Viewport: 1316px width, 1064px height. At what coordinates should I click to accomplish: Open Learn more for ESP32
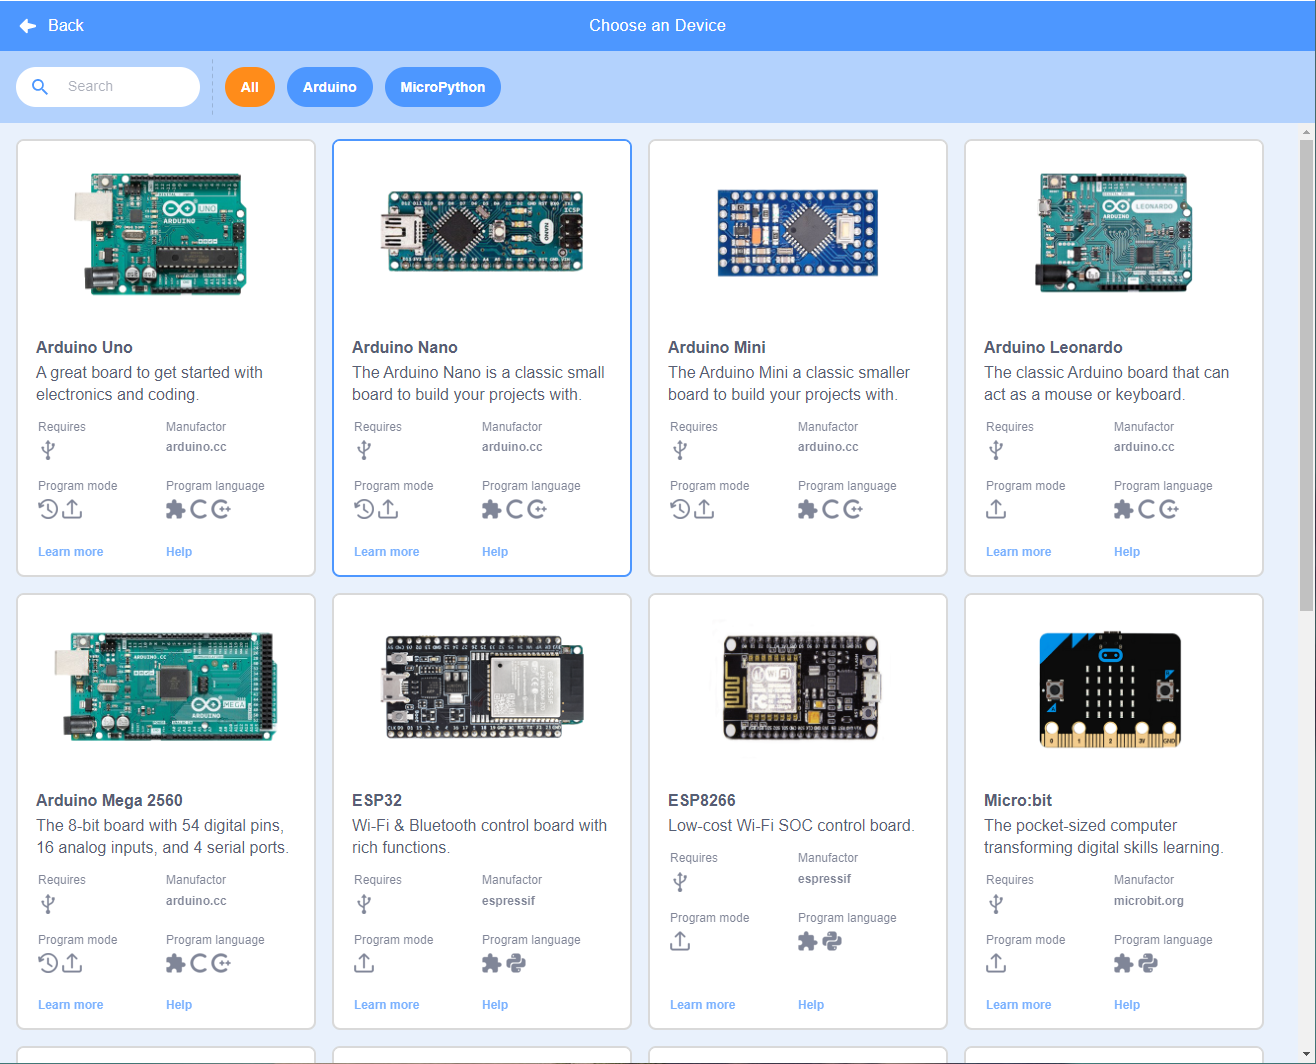pos(386,1005)
